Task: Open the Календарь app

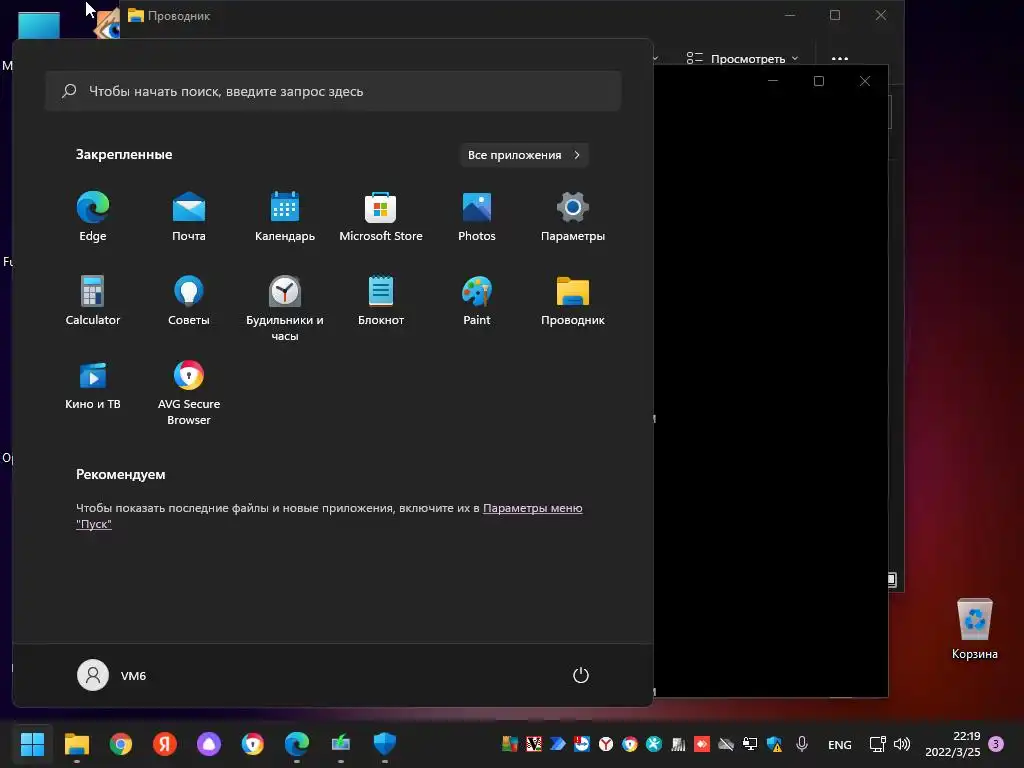Action: coord(285,217)
